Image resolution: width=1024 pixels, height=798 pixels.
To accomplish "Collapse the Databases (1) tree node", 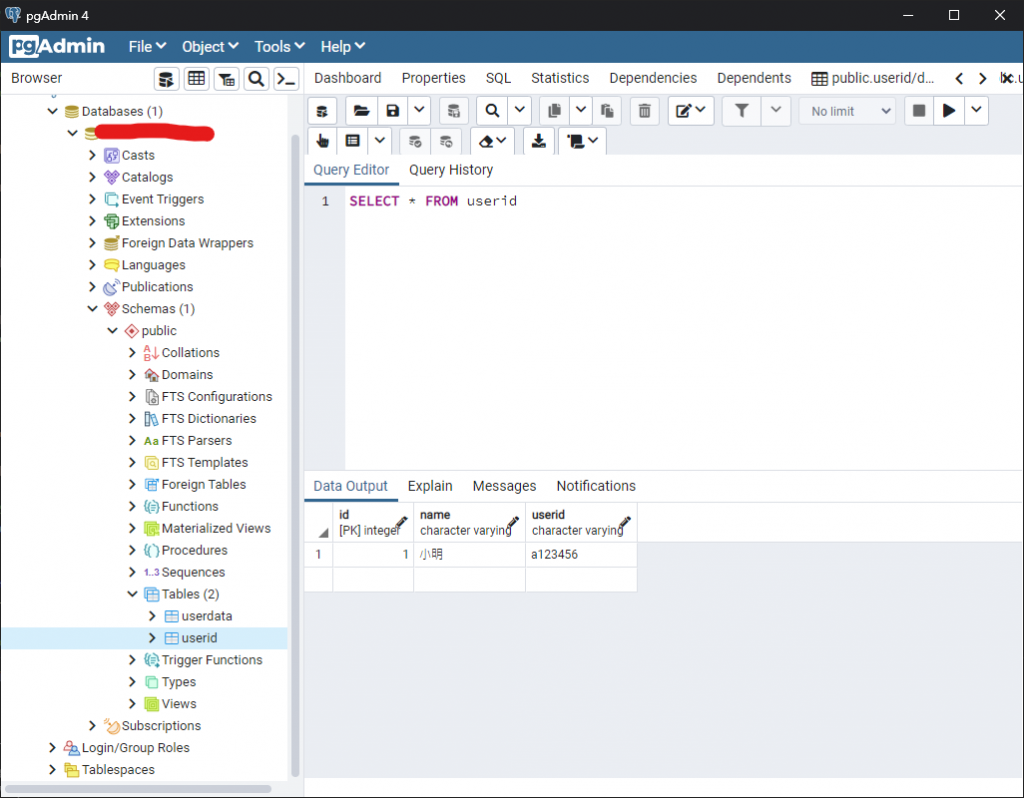I will pos(53,111).
